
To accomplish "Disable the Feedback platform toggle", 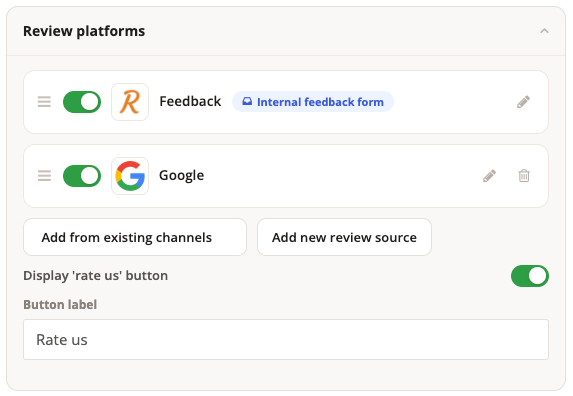I will [82, 102].
